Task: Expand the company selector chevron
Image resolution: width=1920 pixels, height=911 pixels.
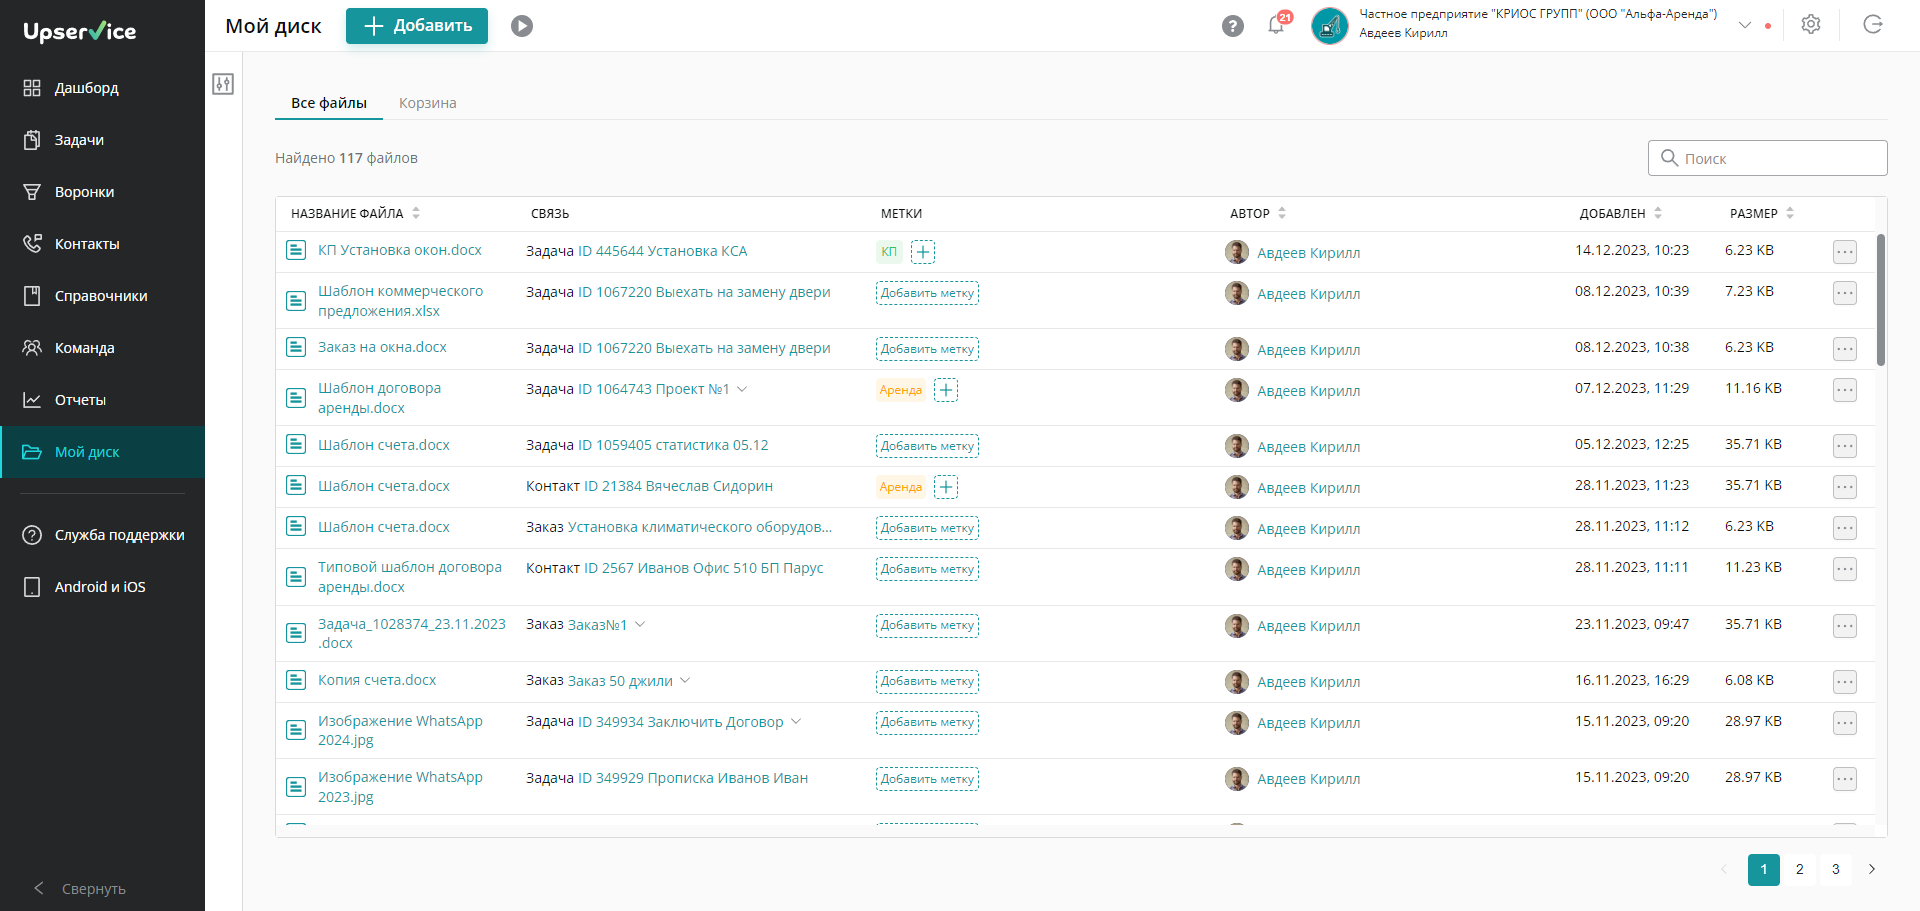Action: tap(1745, 25)
